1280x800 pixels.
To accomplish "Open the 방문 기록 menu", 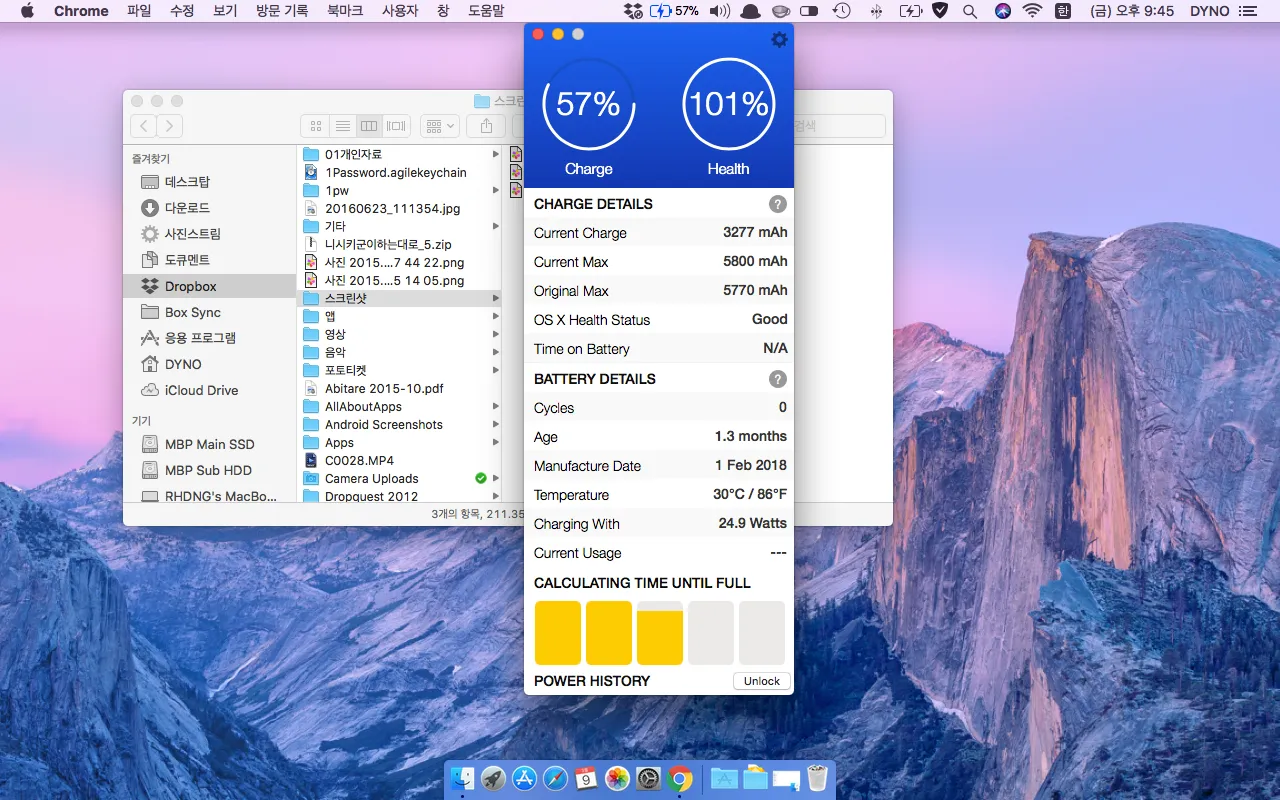I will [282, 11].
